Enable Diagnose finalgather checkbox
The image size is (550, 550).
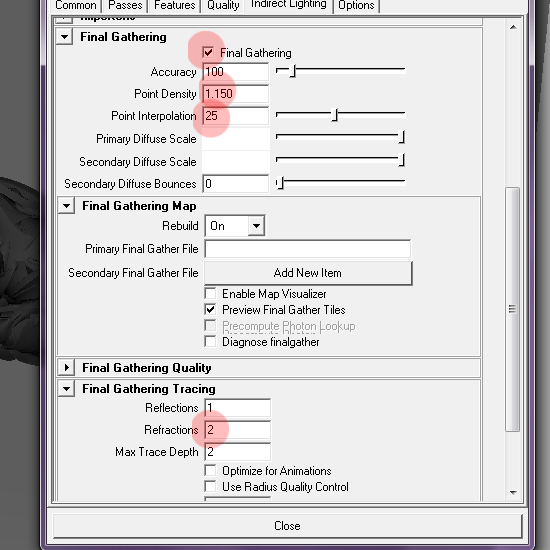click(x=210, y=341)
